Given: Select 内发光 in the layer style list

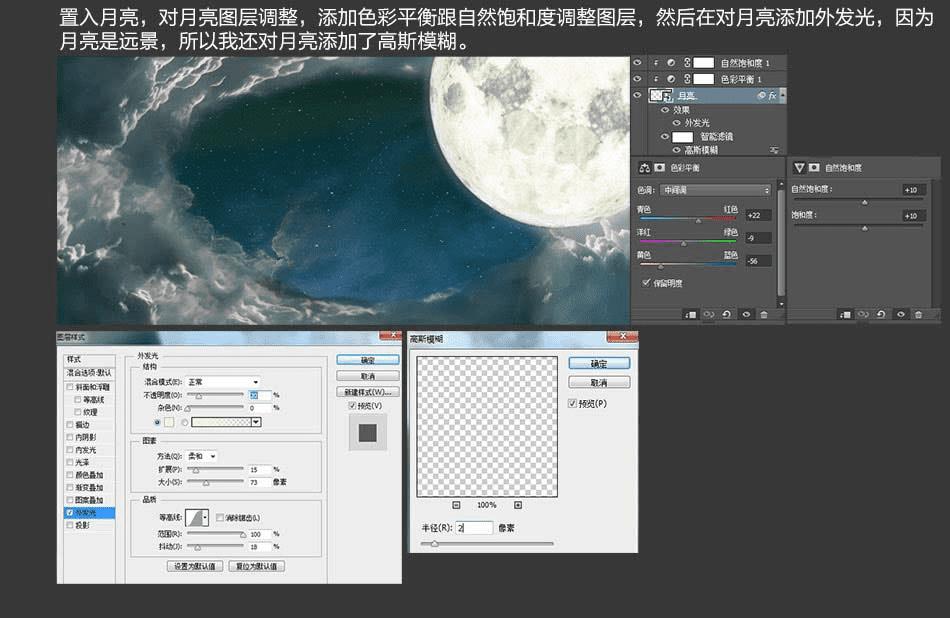Looking at the screenshot, I should click(86, 450).
